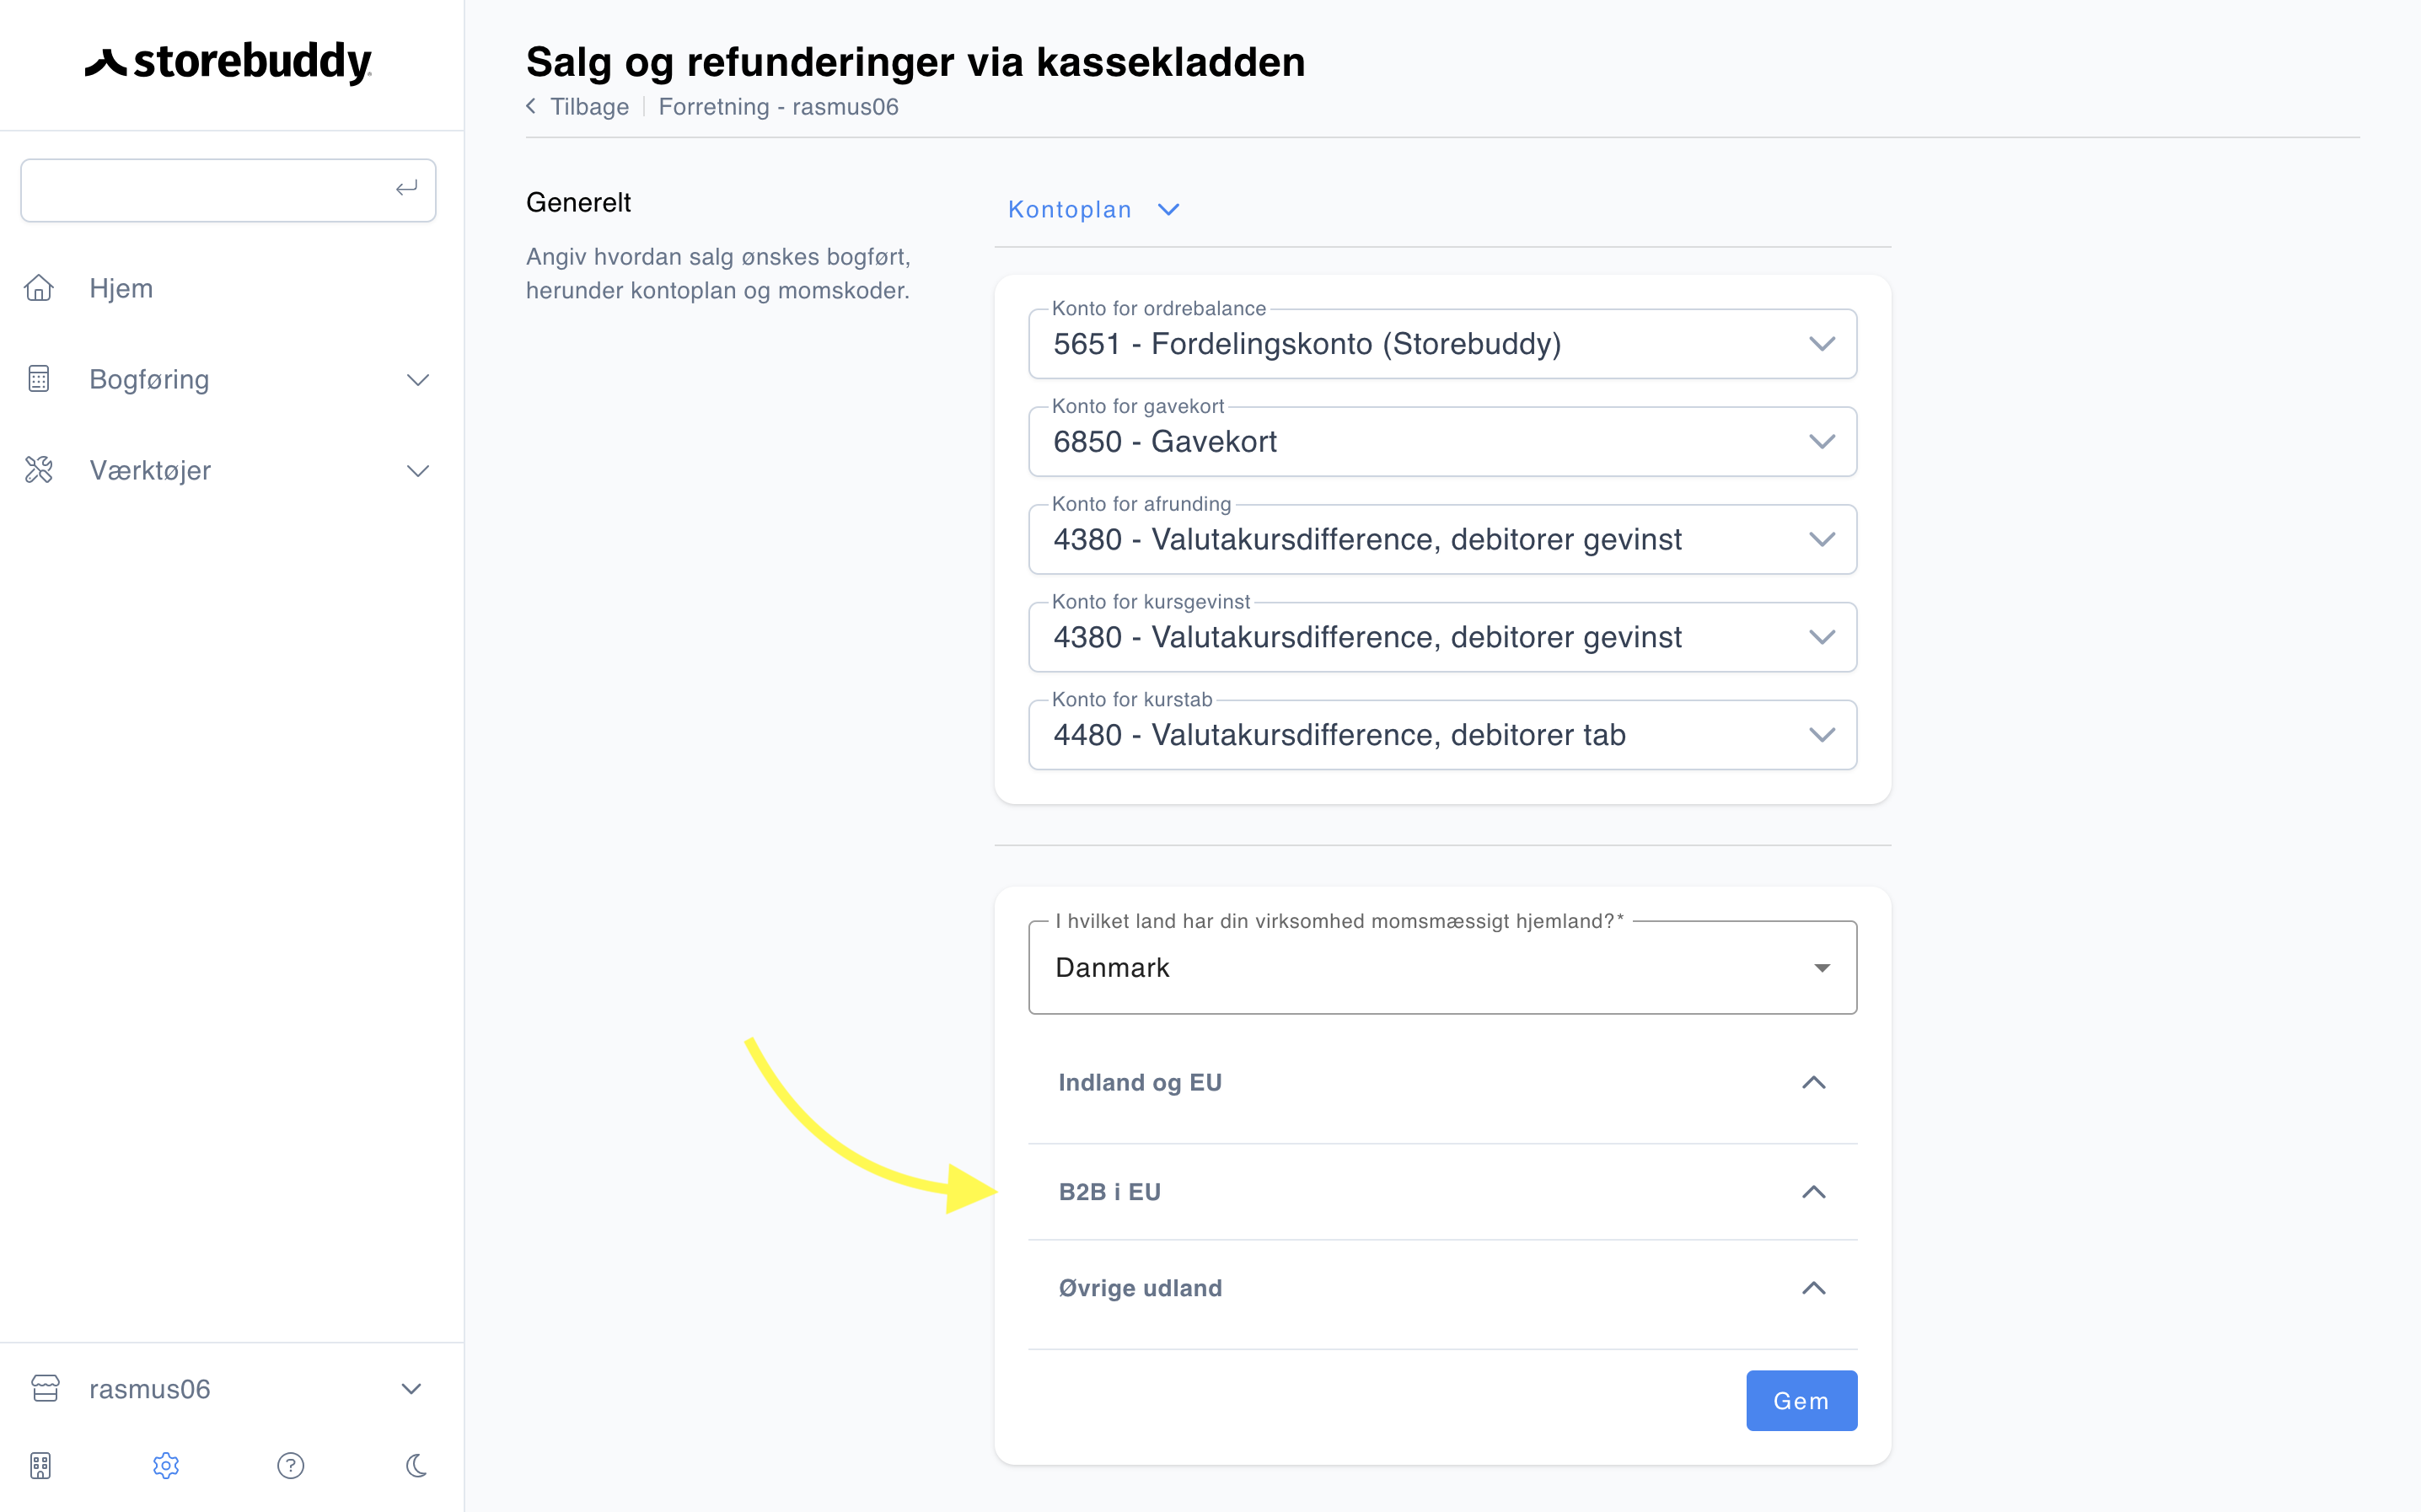
Task: Click the enter arrow in search box
Action: 406,188
